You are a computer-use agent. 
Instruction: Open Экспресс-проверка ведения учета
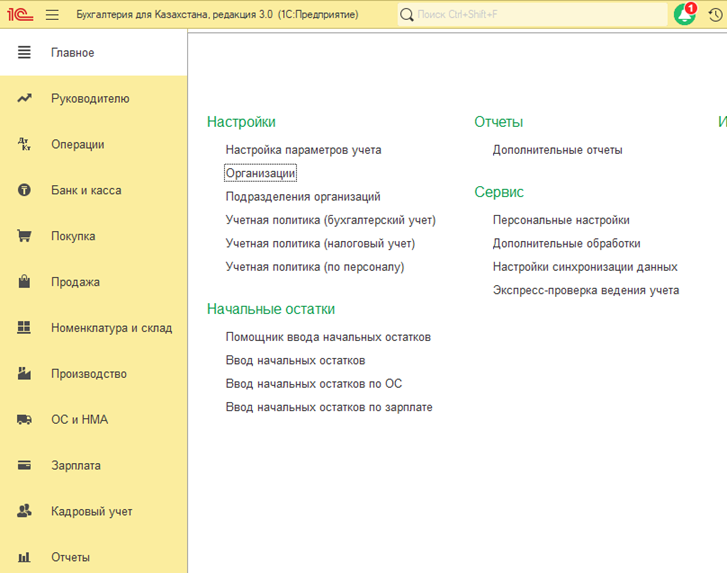(585, 290)
